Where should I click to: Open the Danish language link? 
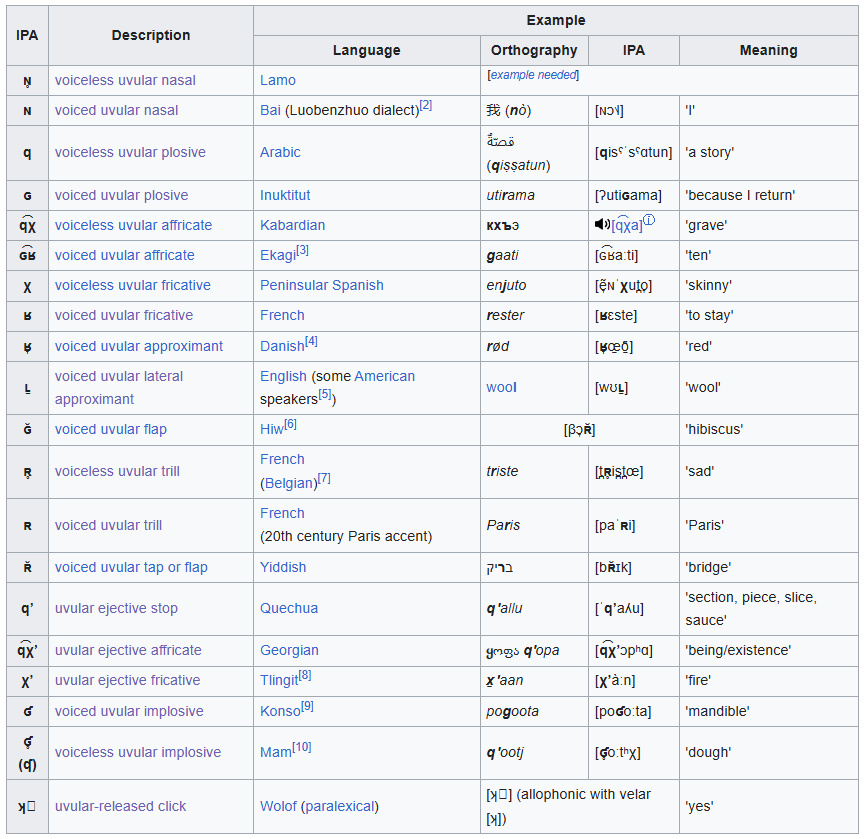[282, 346]
